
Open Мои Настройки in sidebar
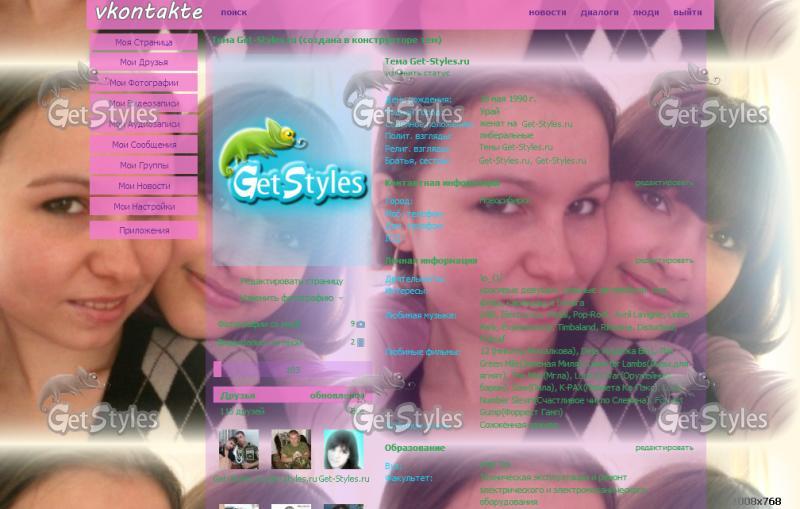tap(144, 207)
